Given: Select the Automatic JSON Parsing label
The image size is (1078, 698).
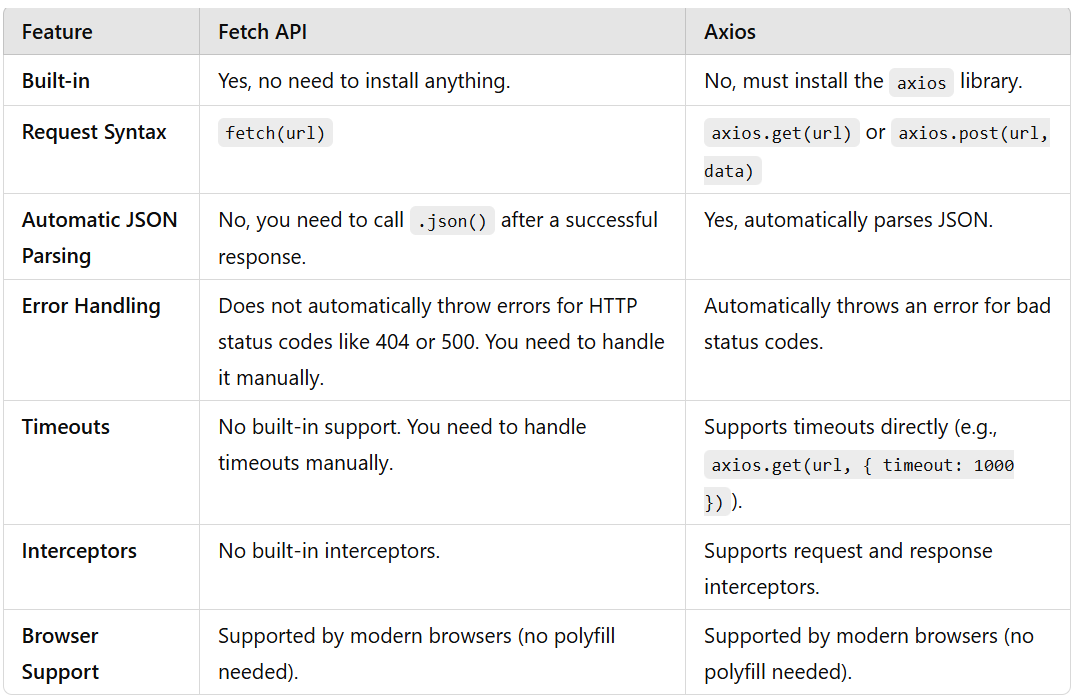Looking at the screenshot, I should [100, 237].
